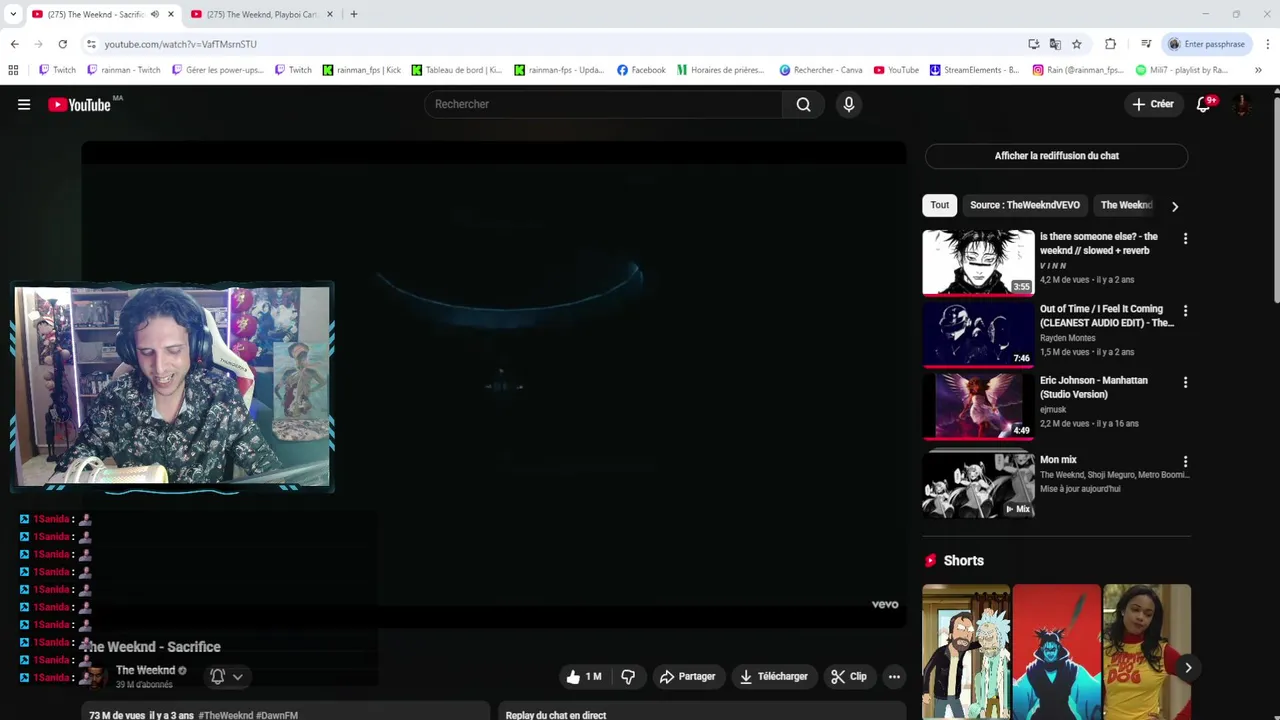
Task: Click the Rechercher search field
Action: point(603,104)
